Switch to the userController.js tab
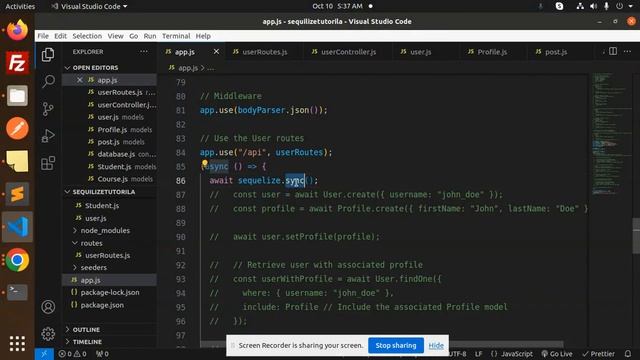 [348, 52]
